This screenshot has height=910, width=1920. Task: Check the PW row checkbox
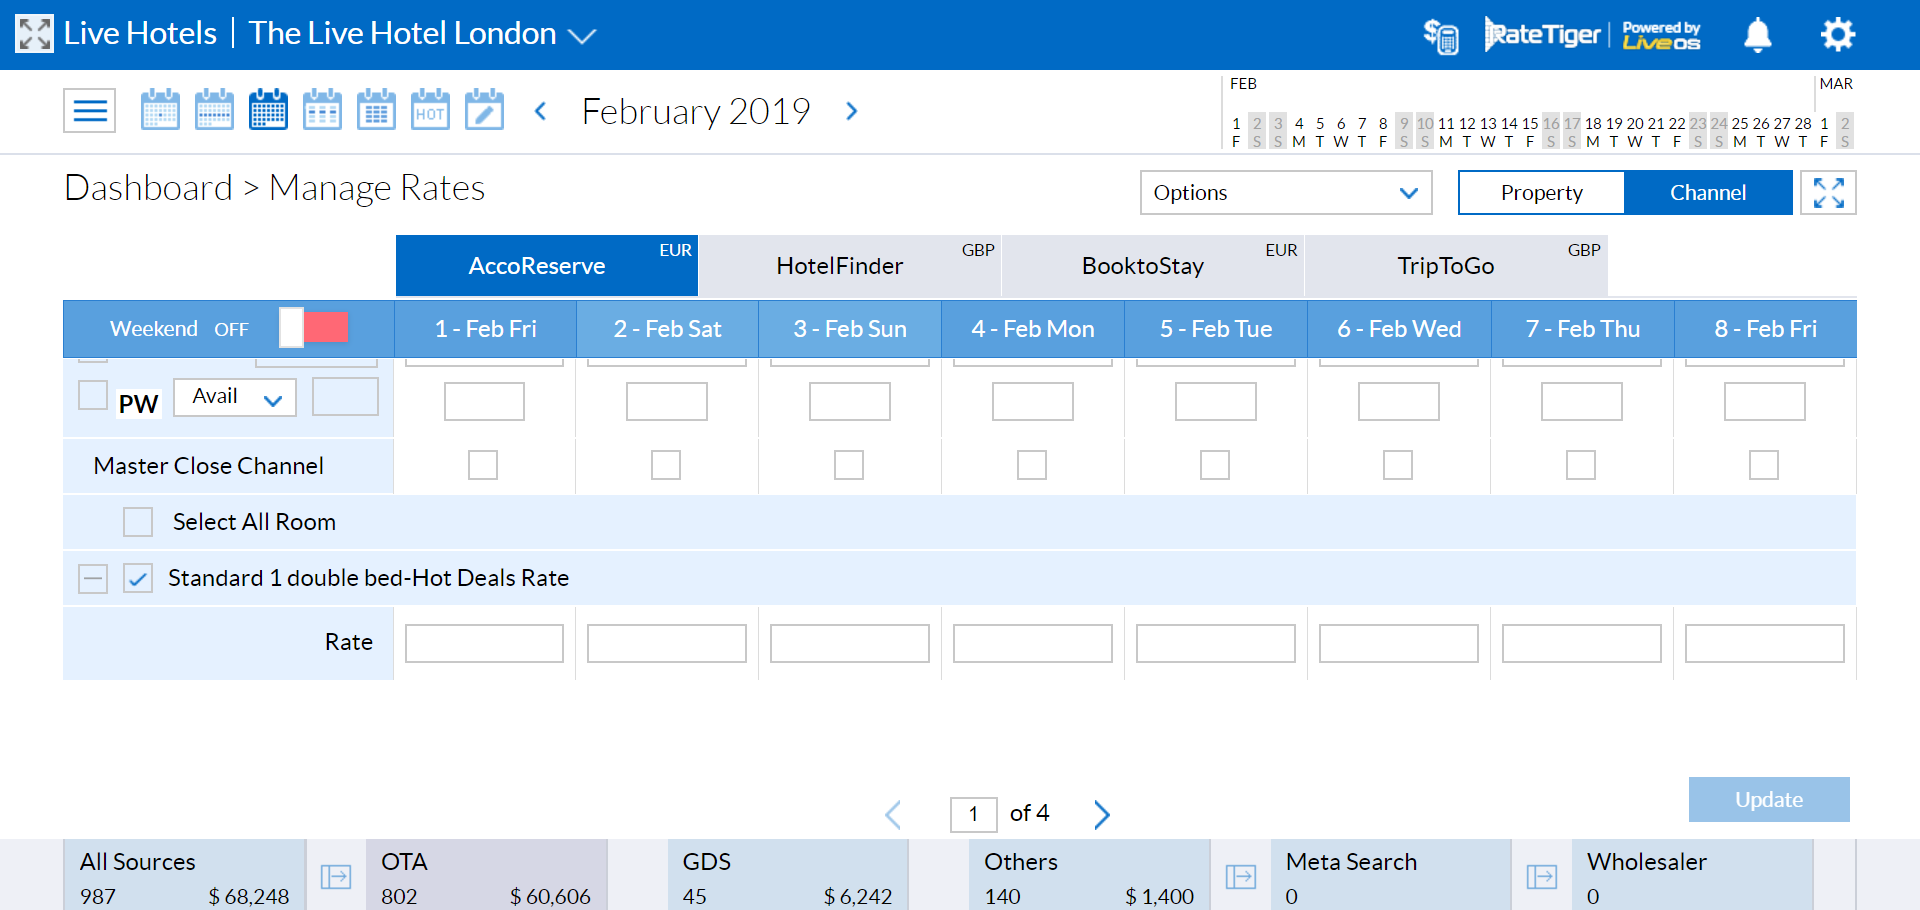click(93, 395)
